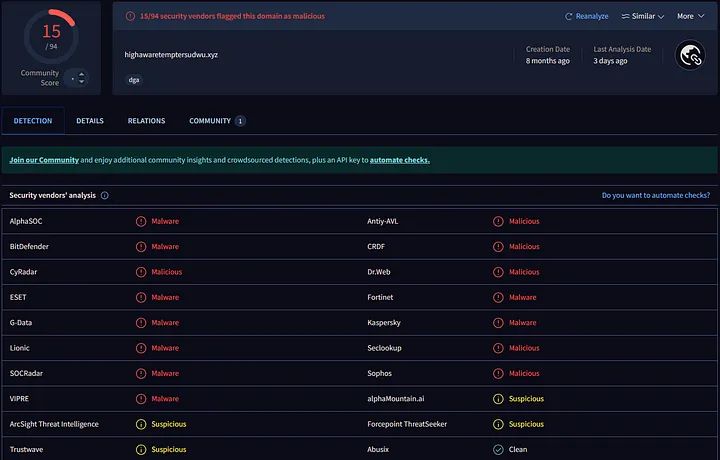Viewport: 720px width, 460px height.
Task: Click 'Suspicious' result for Trustwave
Action: point(169,449)
